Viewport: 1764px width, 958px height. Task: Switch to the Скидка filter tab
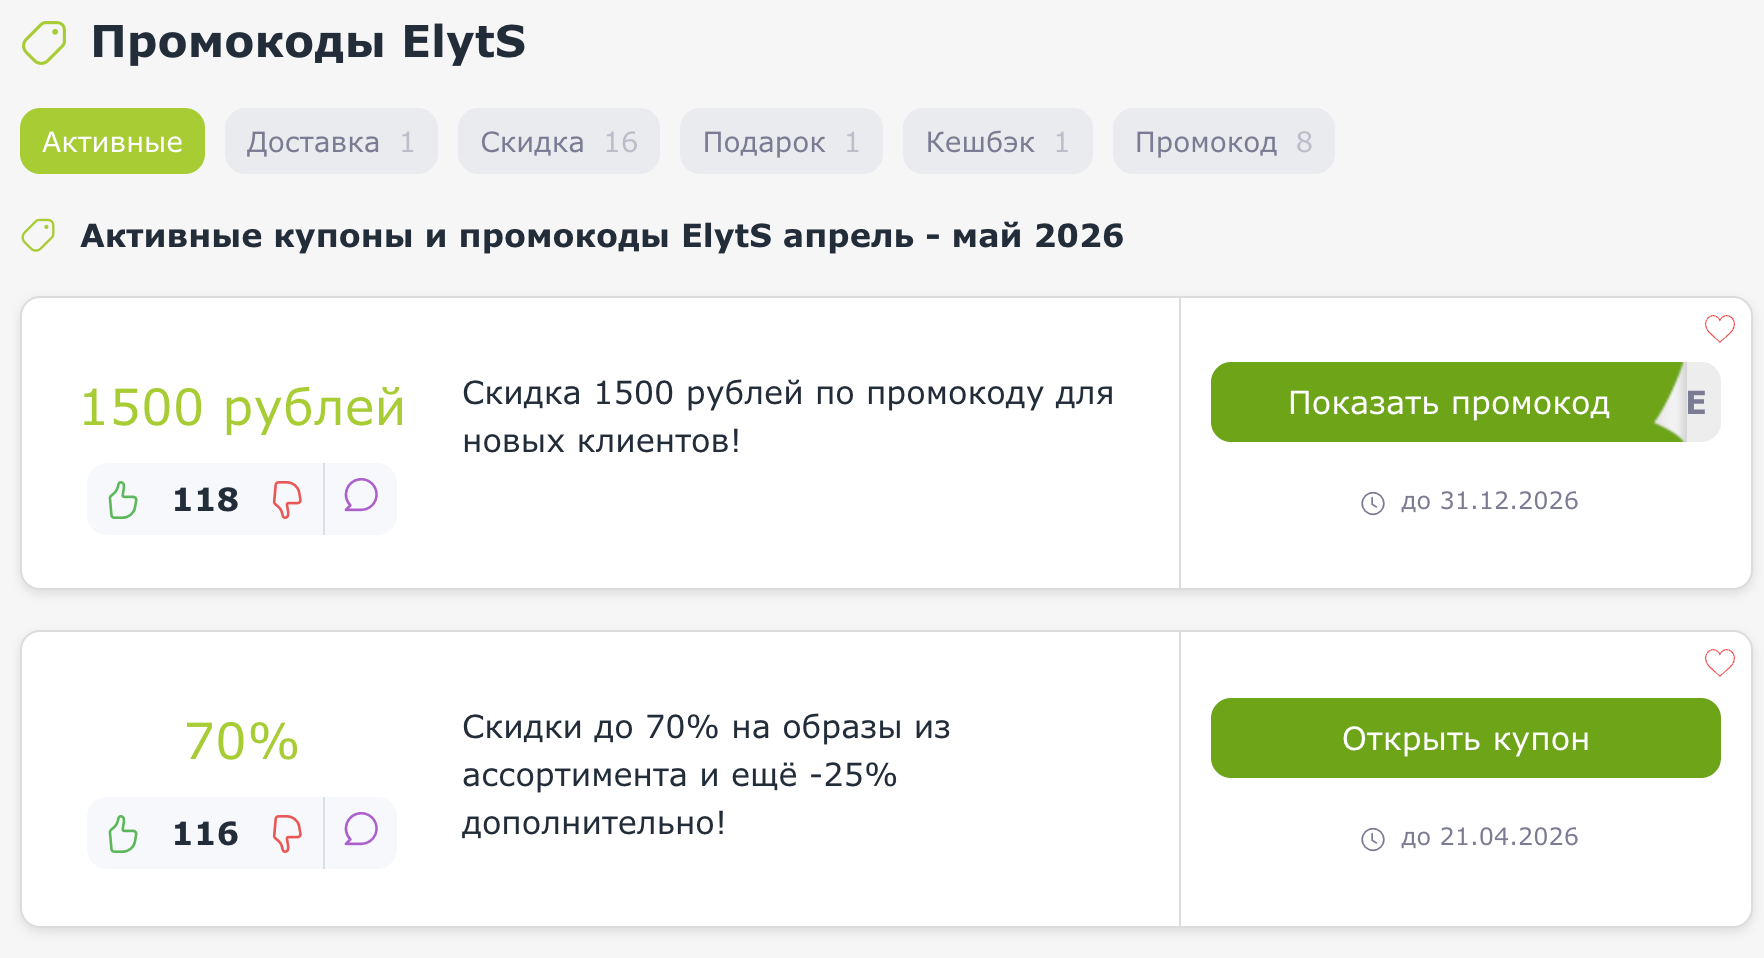(558, 141)
